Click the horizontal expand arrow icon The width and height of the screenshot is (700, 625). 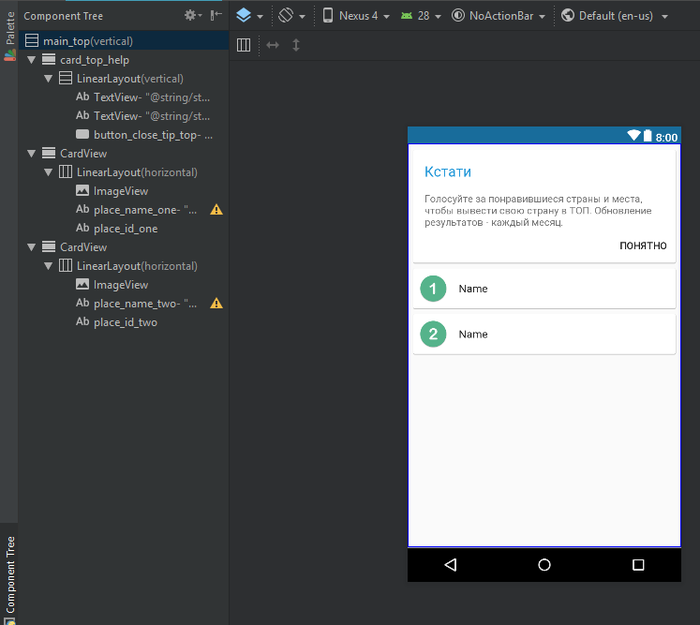click(x=272, y=45)
